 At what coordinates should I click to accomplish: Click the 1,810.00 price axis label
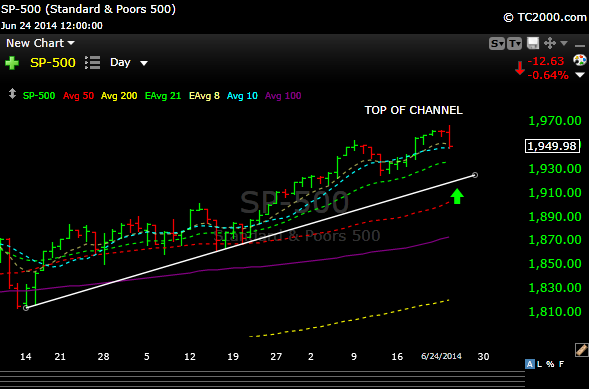[x=555, y=312]
